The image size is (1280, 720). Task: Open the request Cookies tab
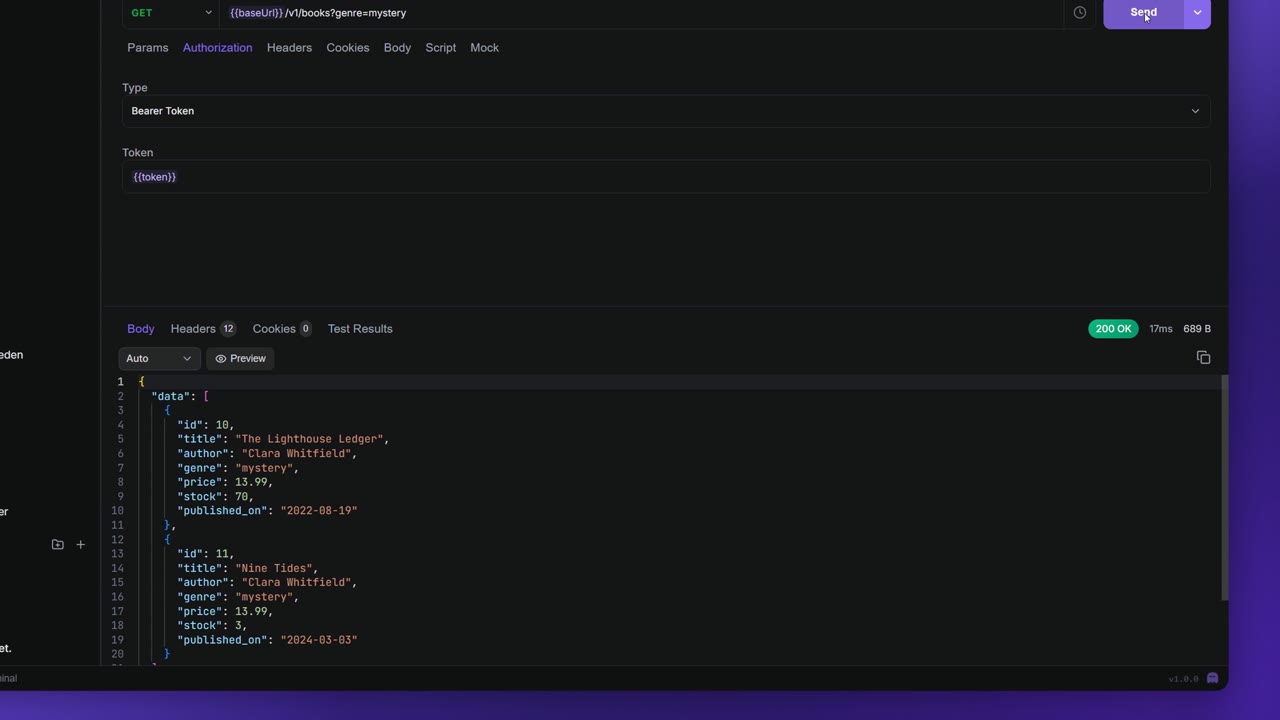tap(348, 48)
